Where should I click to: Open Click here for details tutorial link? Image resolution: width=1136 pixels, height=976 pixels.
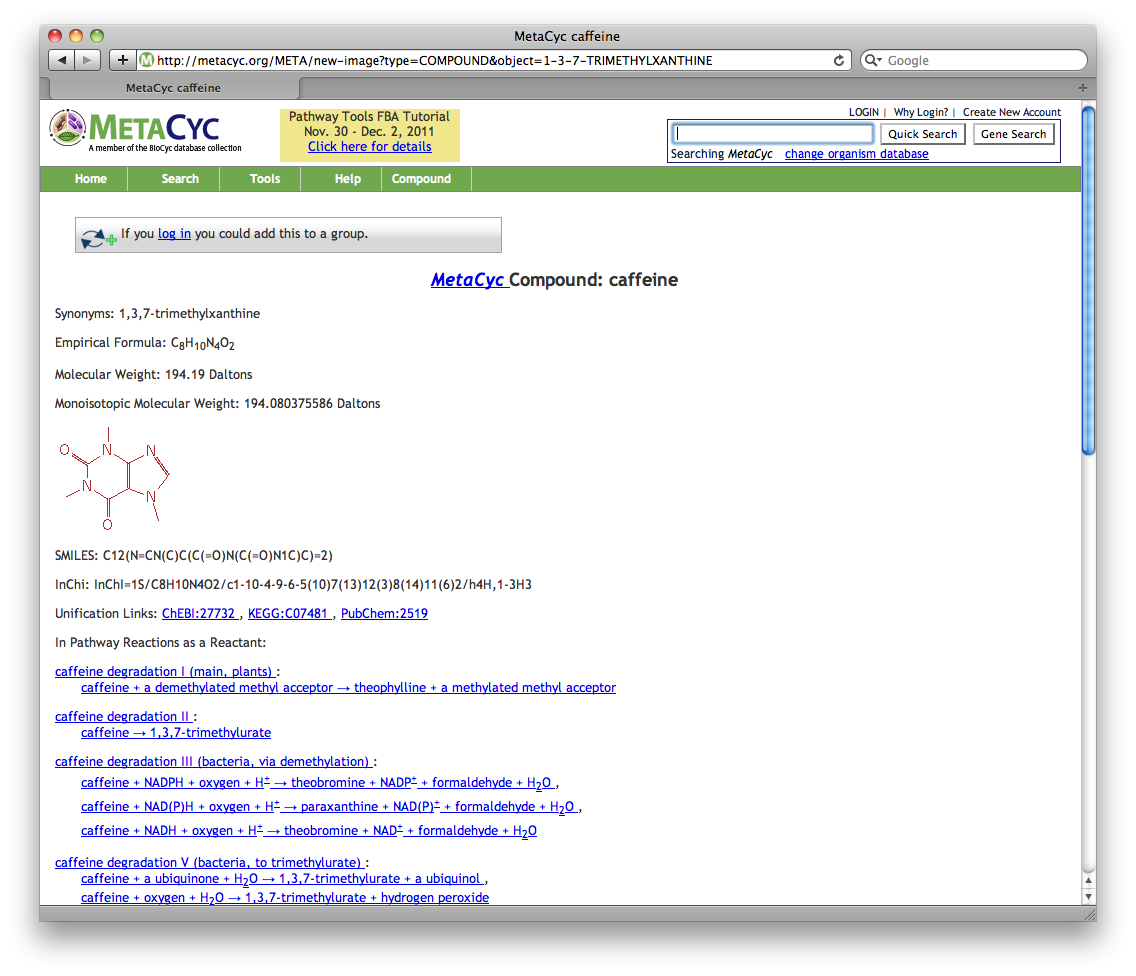[369, 146]
